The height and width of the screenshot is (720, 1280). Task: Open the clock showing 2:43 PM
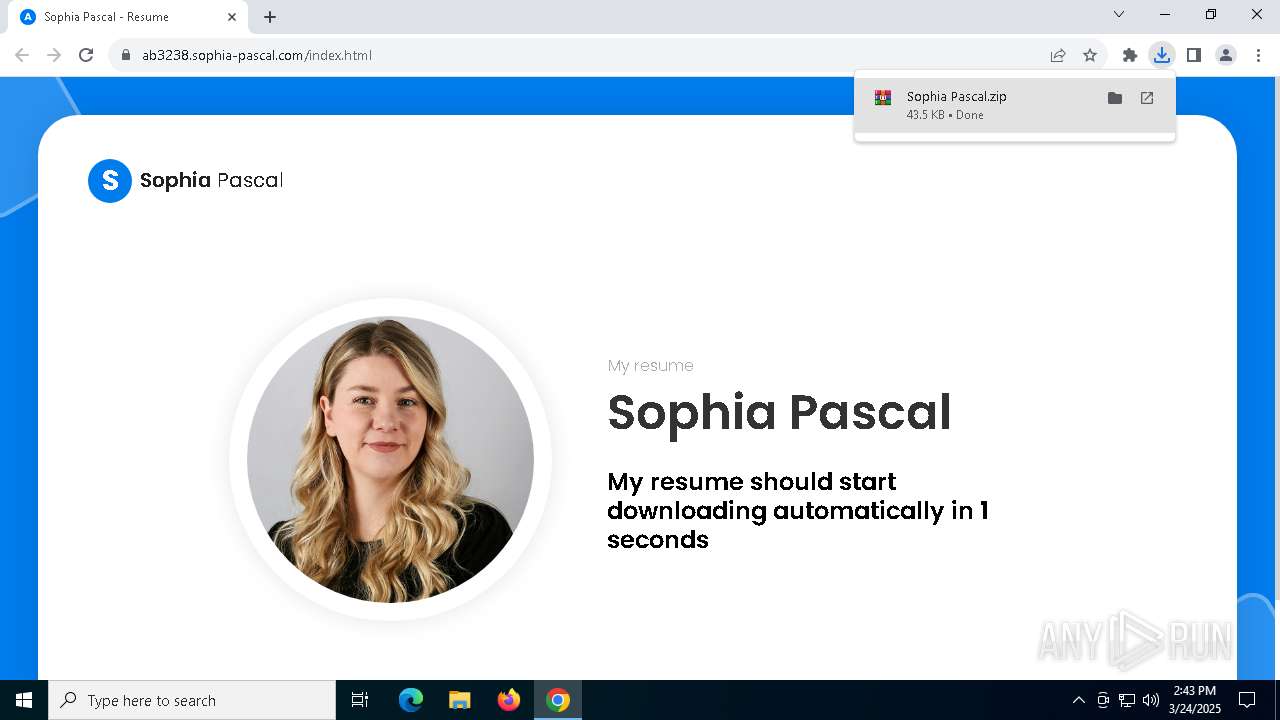(x=1195, y=700)
